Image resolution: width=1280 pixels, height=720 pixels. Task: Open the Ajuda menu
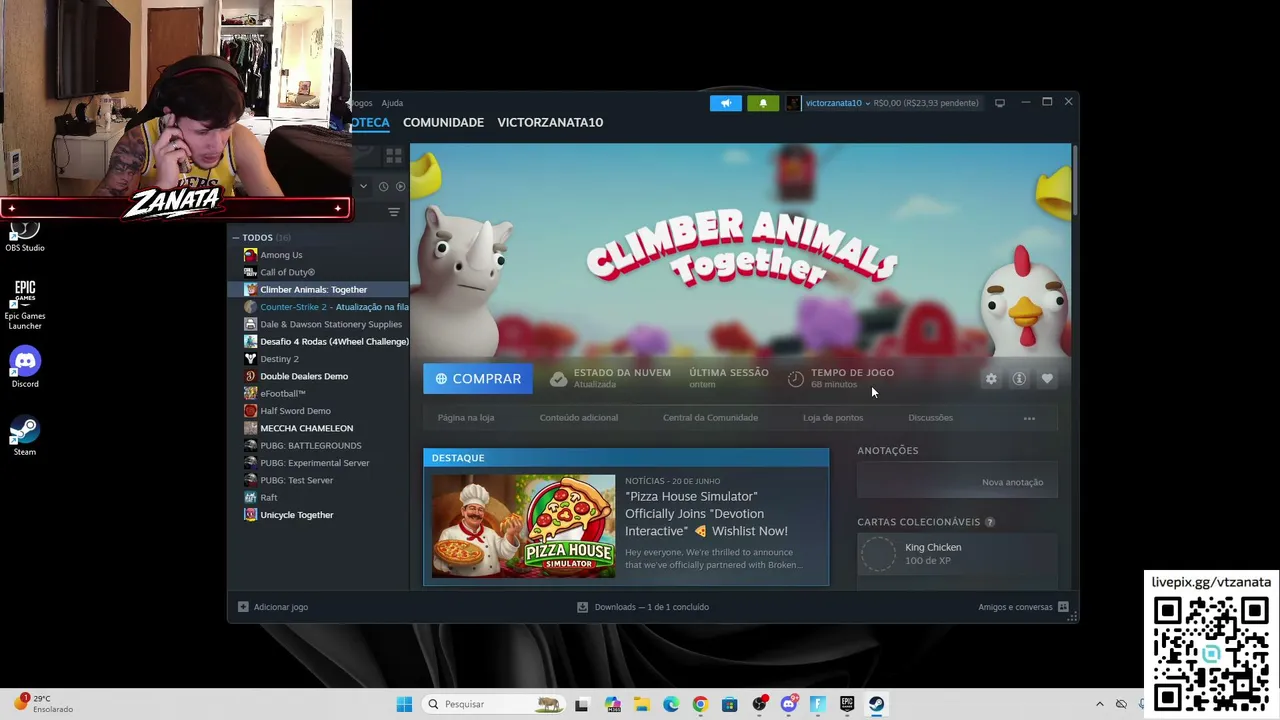point(392,103)
